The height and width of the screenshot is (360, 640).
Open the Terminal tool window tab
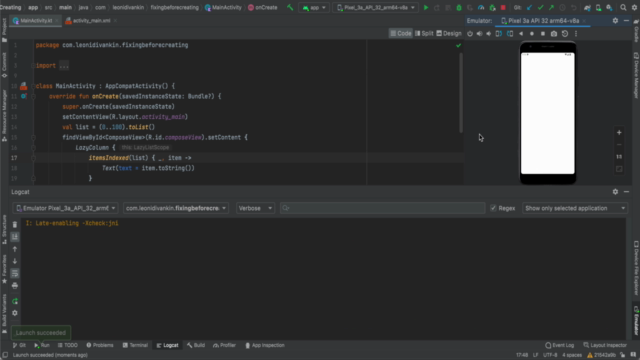[x=135, y=345]
